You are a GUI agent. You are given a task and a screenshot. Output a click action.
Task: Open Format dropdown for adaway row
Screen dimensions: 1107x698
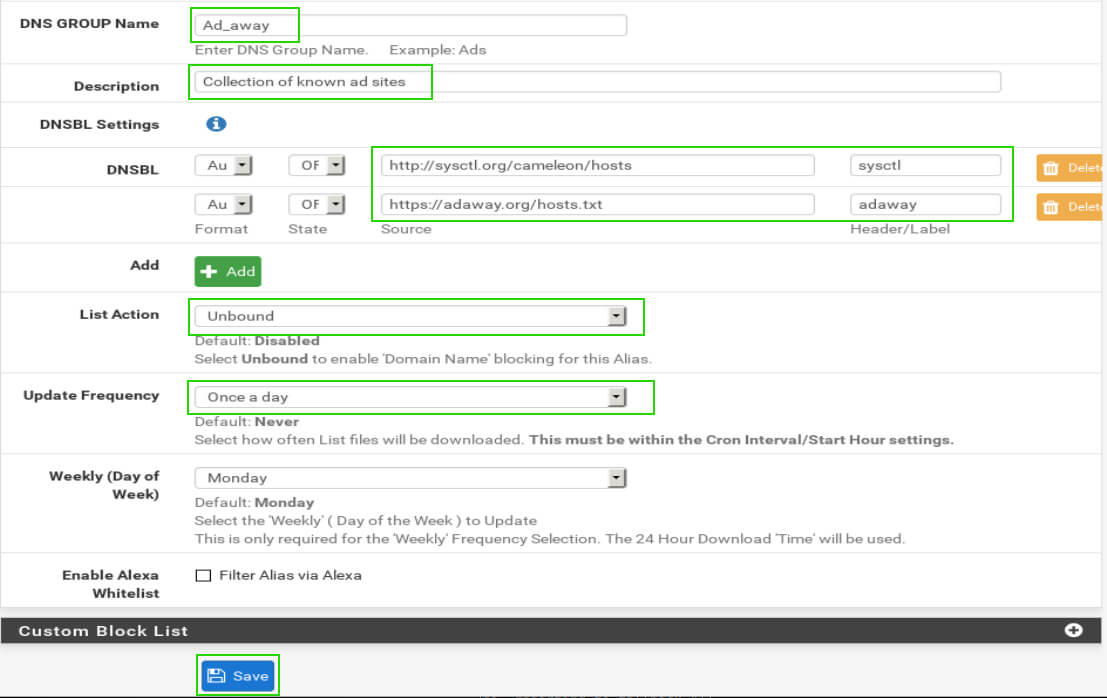point(223,205)
